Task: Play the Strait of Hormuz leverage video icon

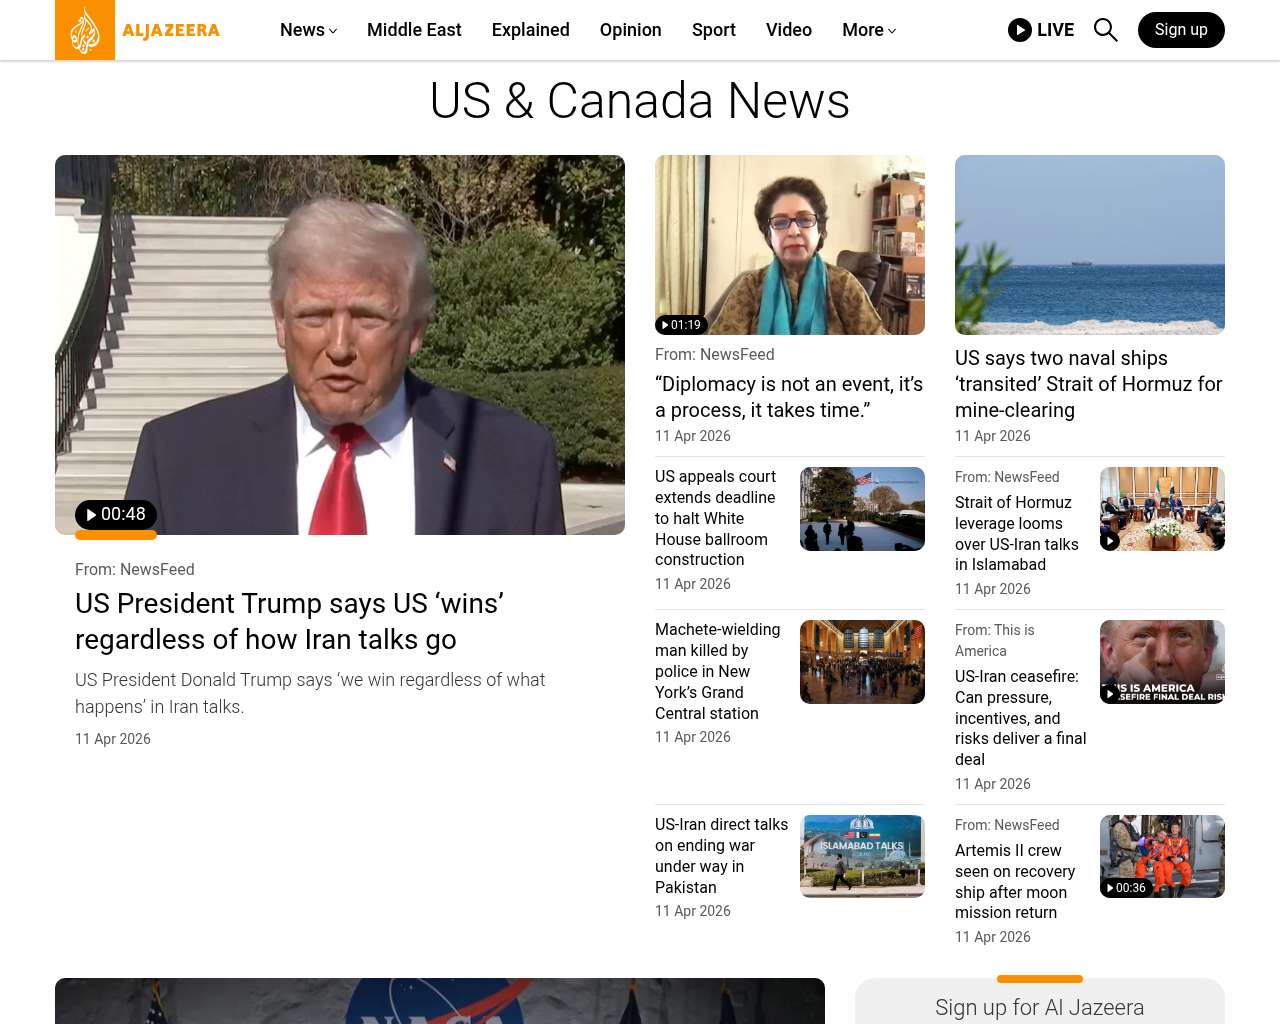Action: click(1110, 541)
